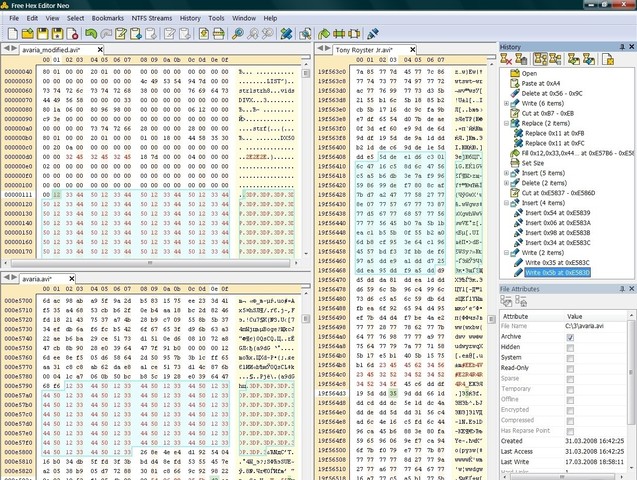
Task: Pin the File Attributes panel
Action: pos(622,289)
